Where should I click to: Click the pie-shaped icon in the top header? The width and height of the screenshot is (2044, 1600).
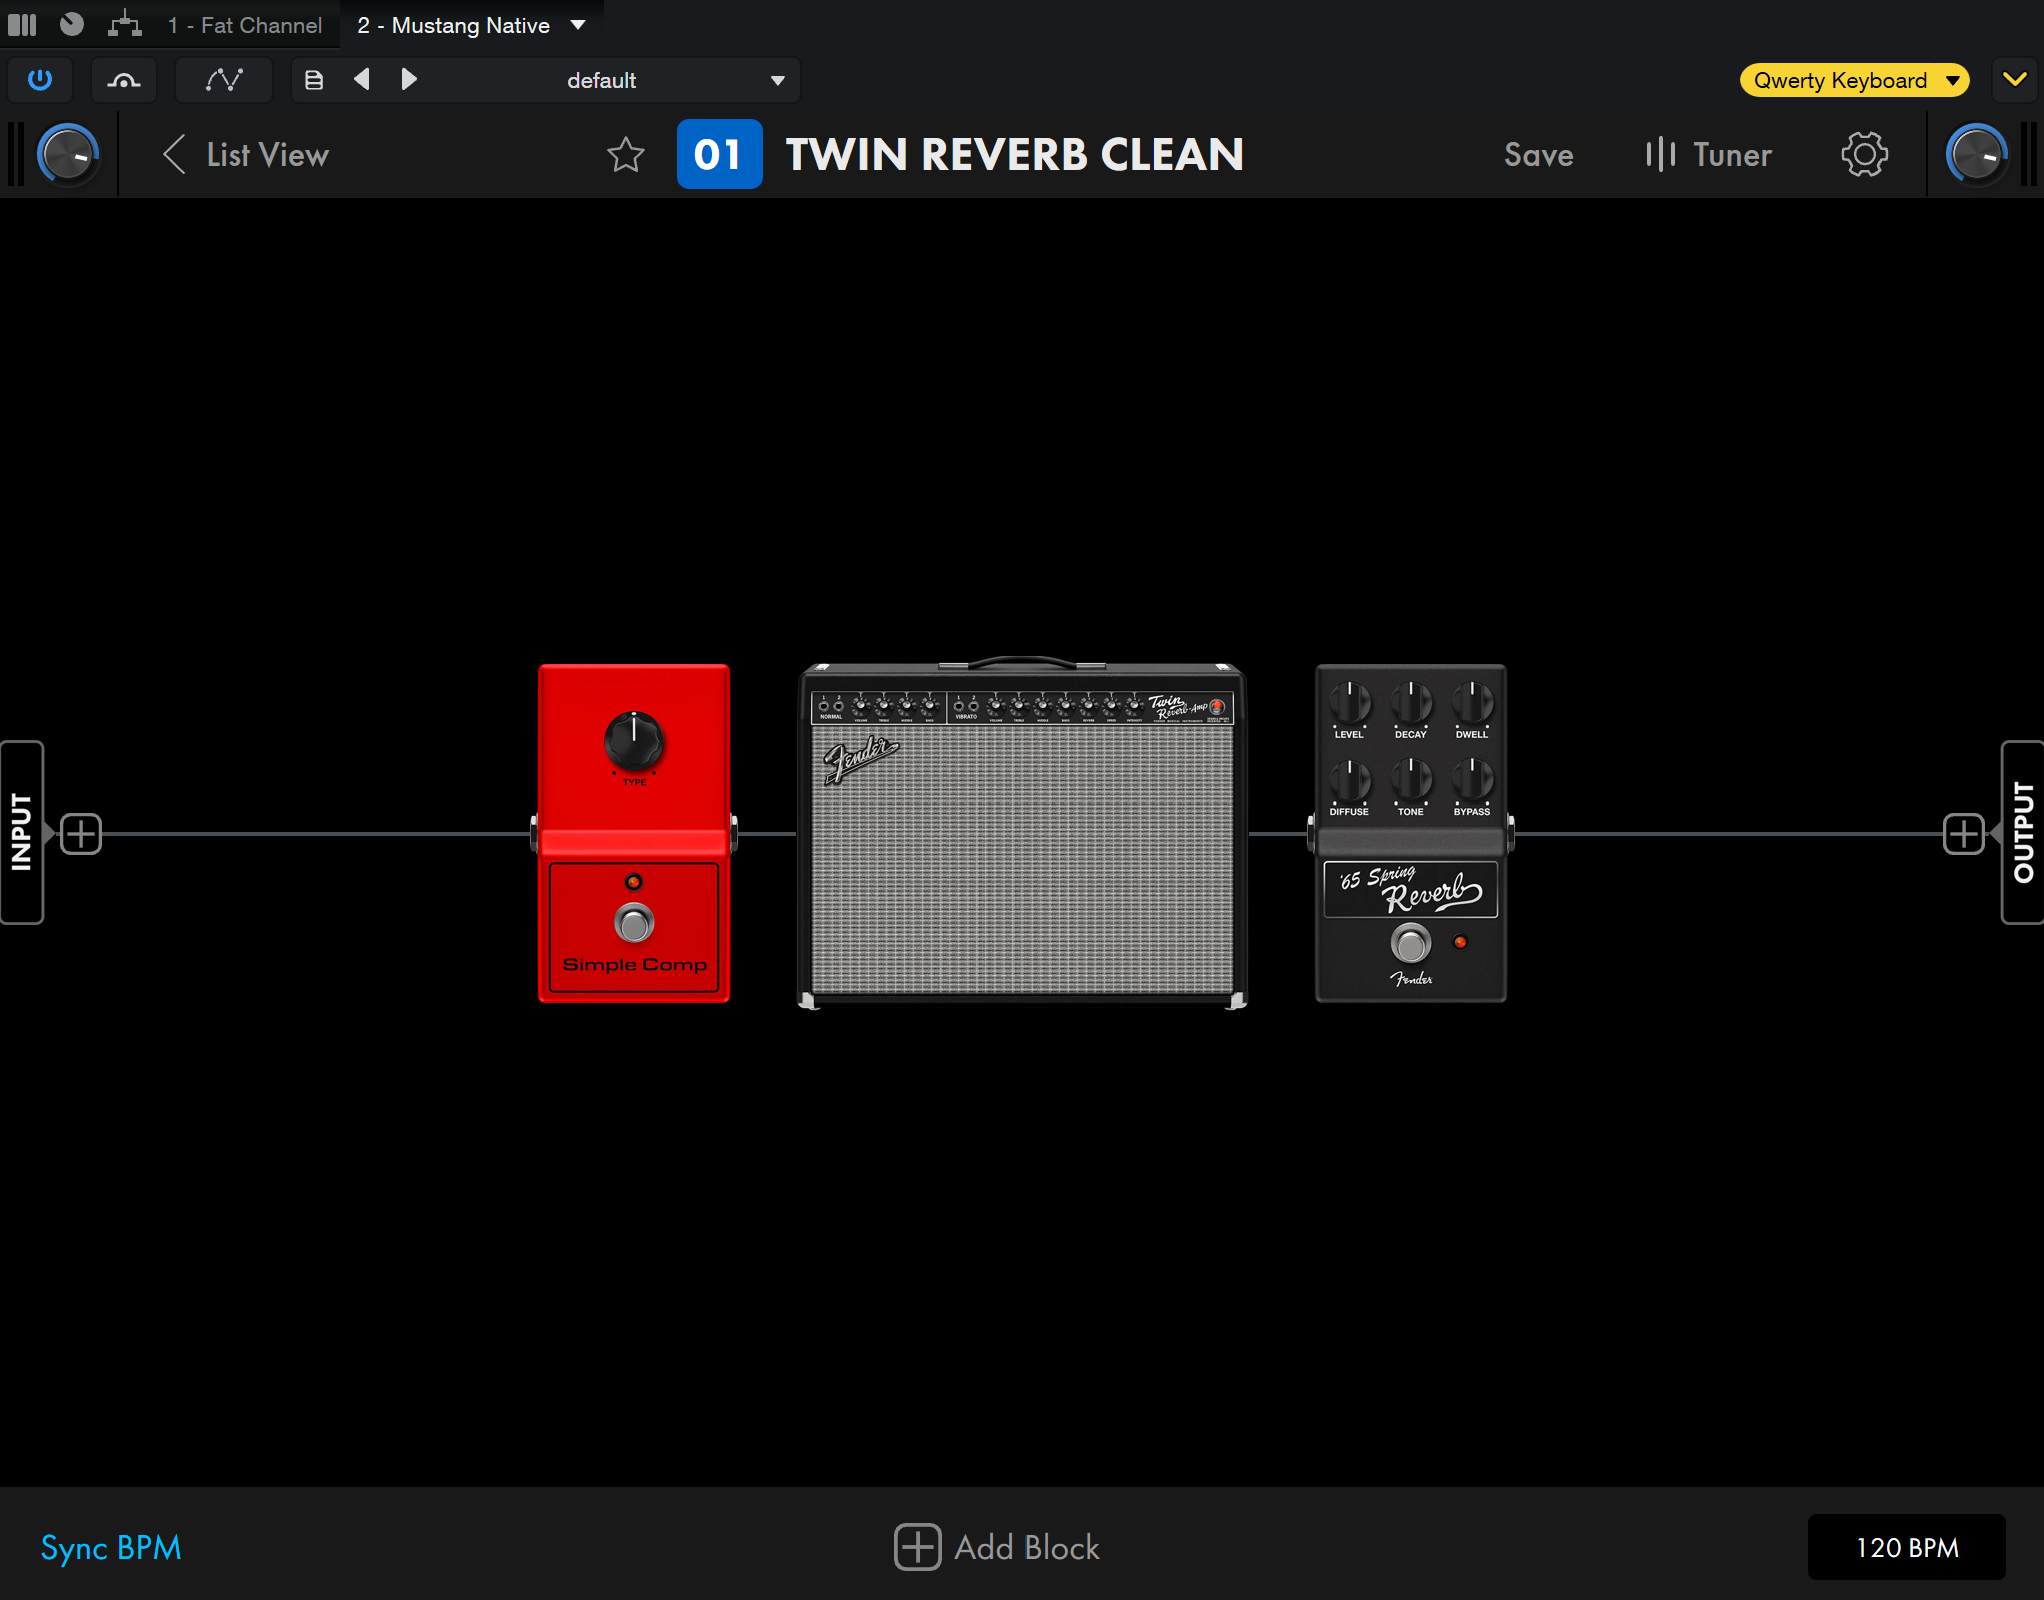[72, 24]
